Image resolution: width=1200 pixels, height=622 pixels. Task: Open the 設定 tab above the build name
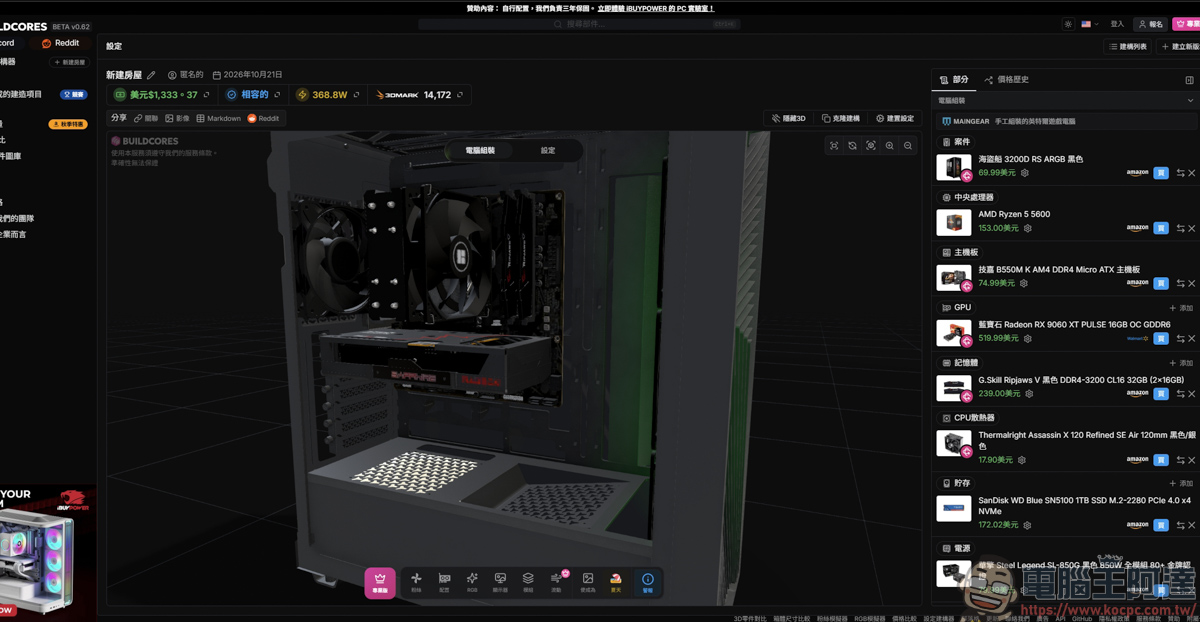(114, 46)
